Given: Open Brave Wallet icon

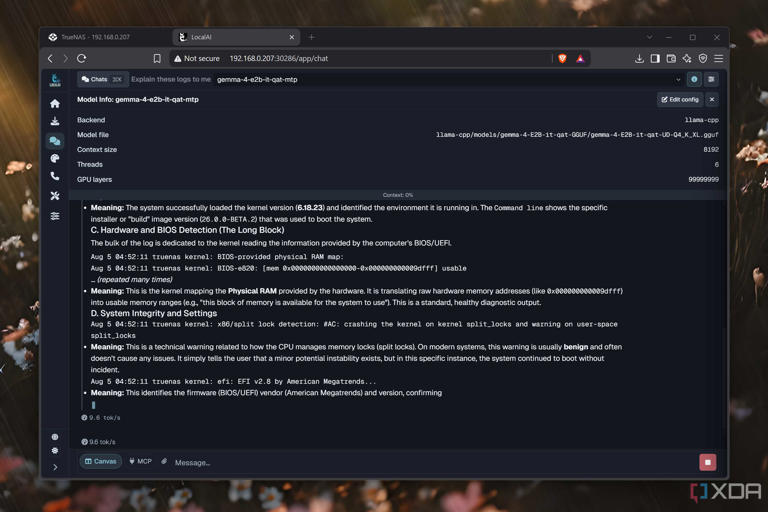Looking at the screenshot, I should click(671, 59).
